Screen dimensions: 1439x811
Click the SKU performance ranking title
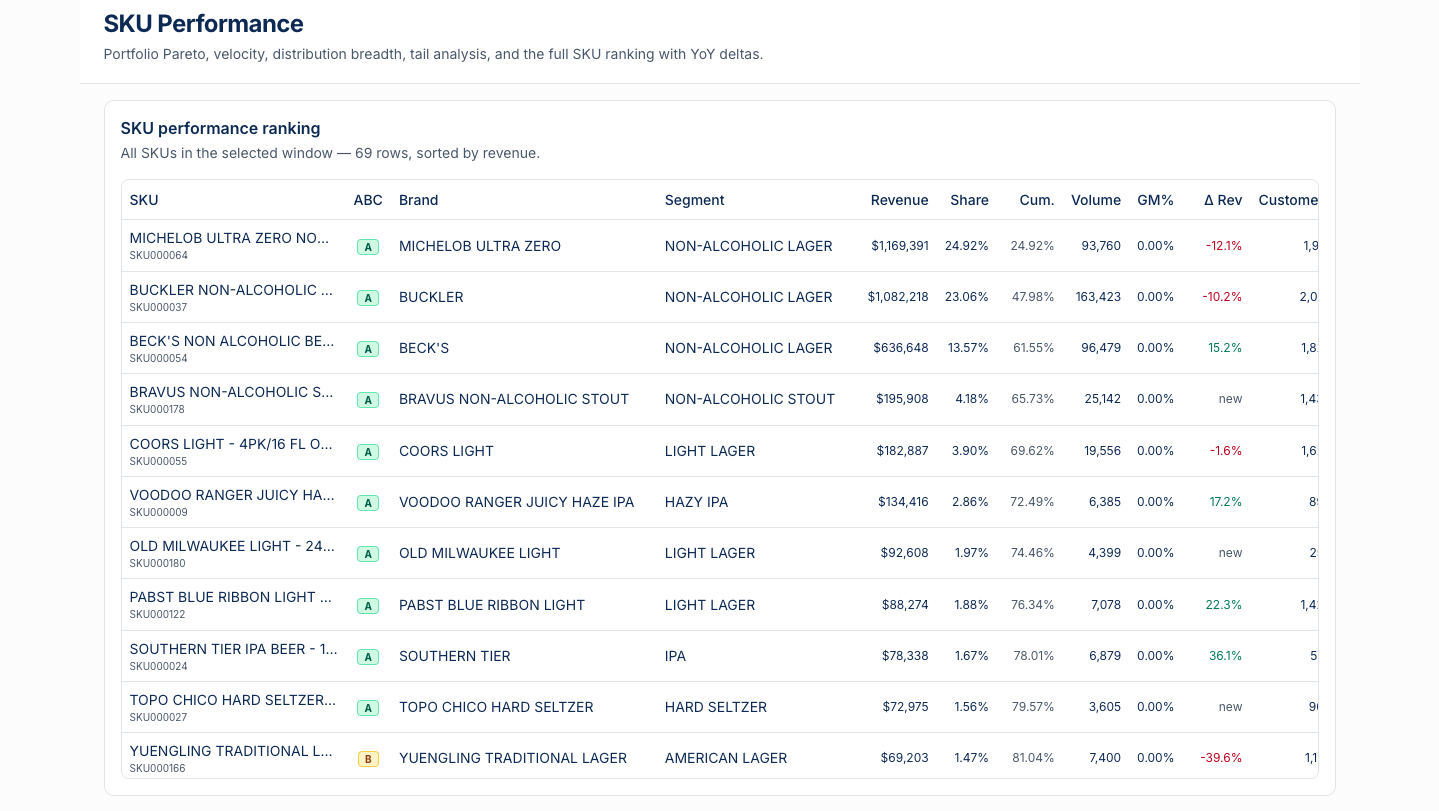tap(220, 128)
